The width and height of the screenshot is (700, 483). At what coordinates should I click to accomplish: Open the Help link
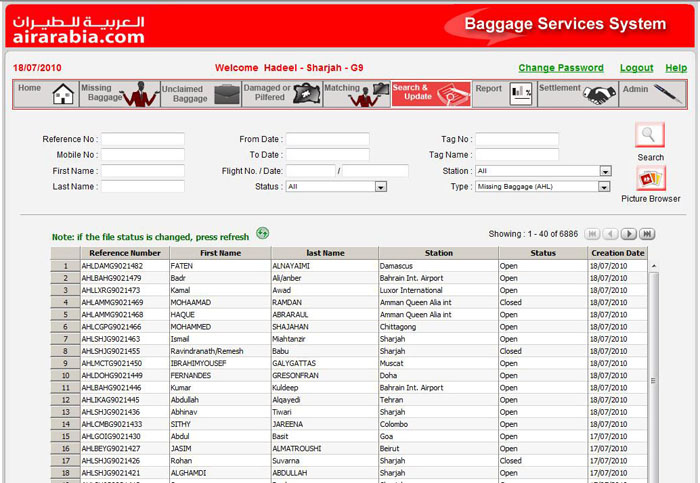click(x=676, y=68)
